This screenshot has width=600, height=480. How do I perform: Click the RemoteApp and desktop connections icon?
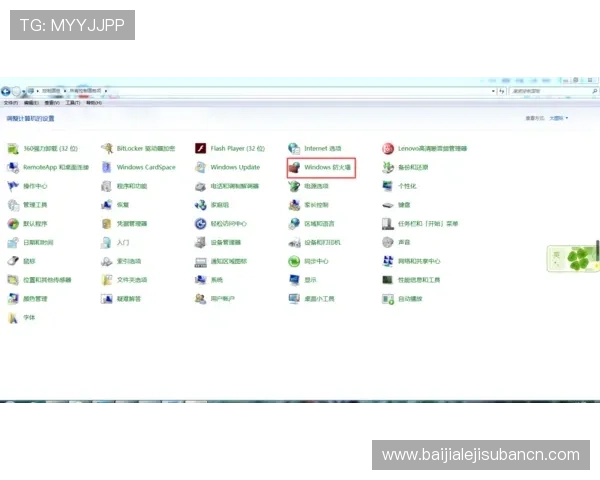pyautogui.click(x=13, y=167)
